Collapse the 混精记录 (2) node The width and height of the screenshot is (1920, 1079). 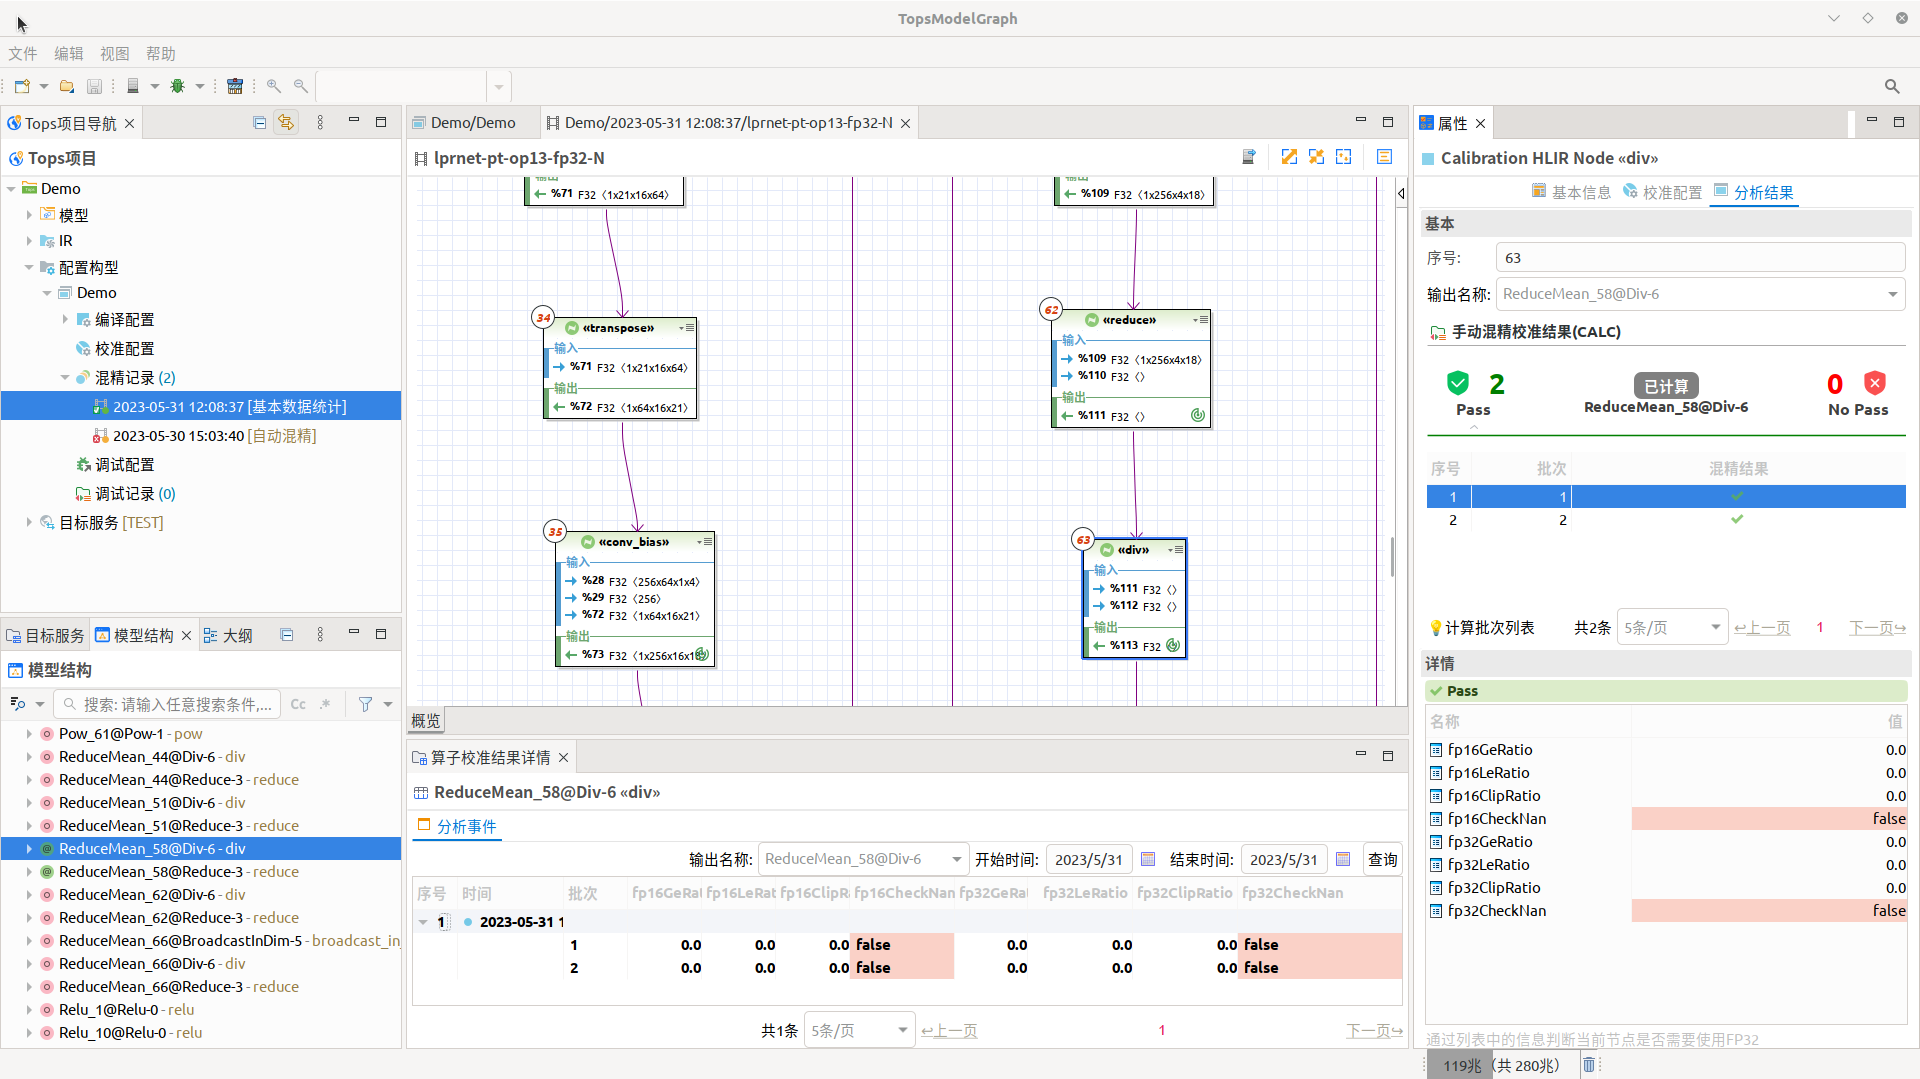point(65,377)
